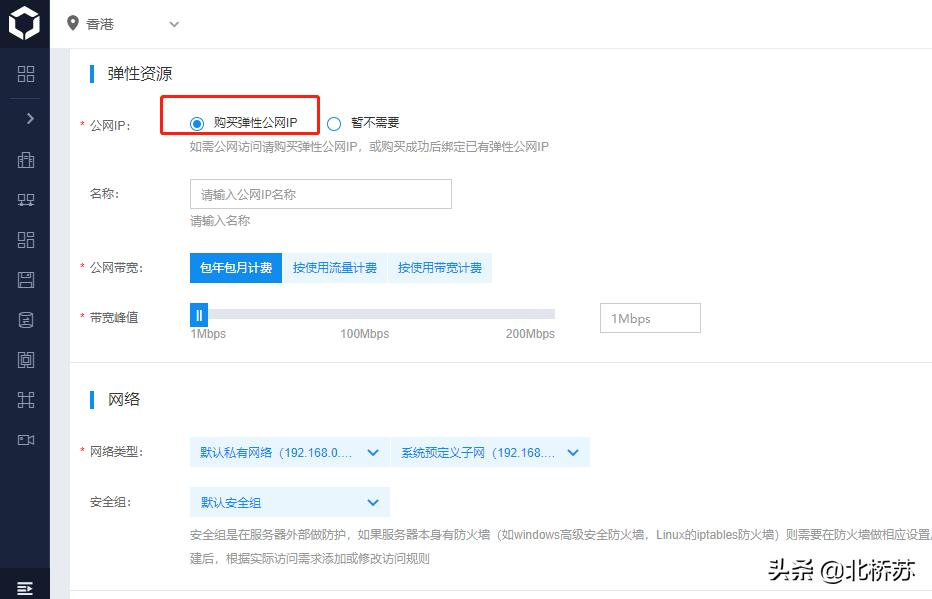Open the 默认安全组 dropdown
The image size is (932, 599).
[289, 502]
